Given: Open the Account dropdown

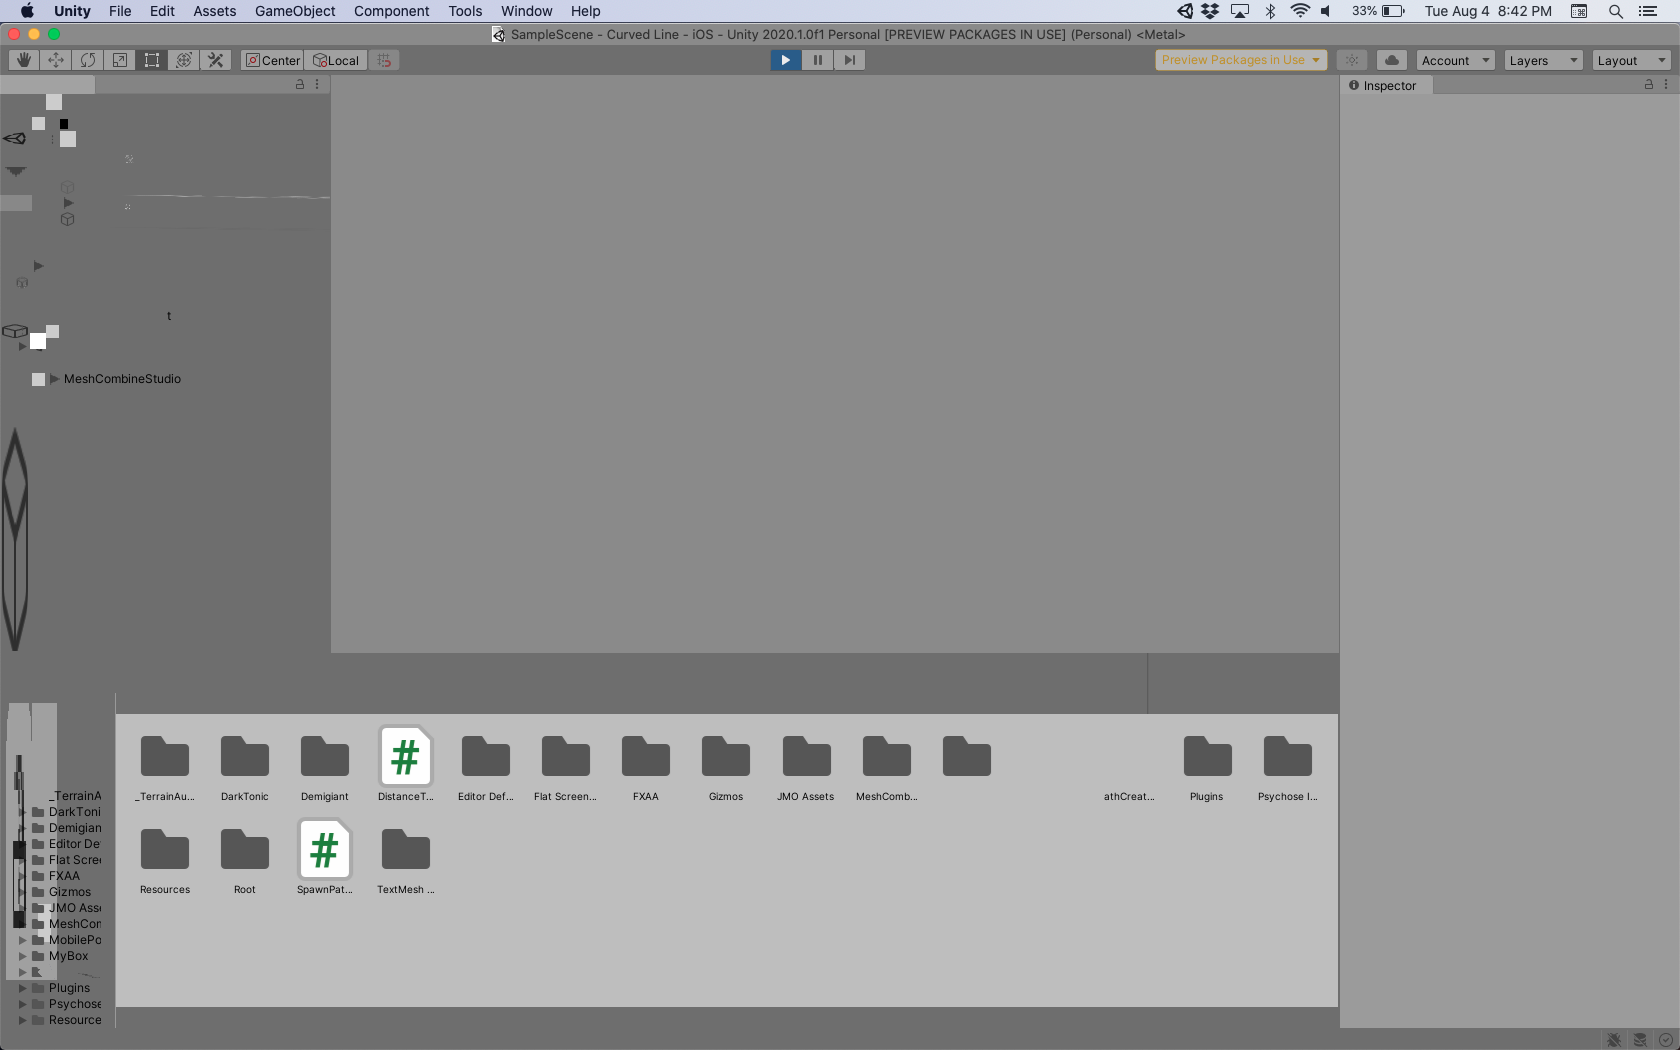Looking at the screenshot, I should [1455, 60].
